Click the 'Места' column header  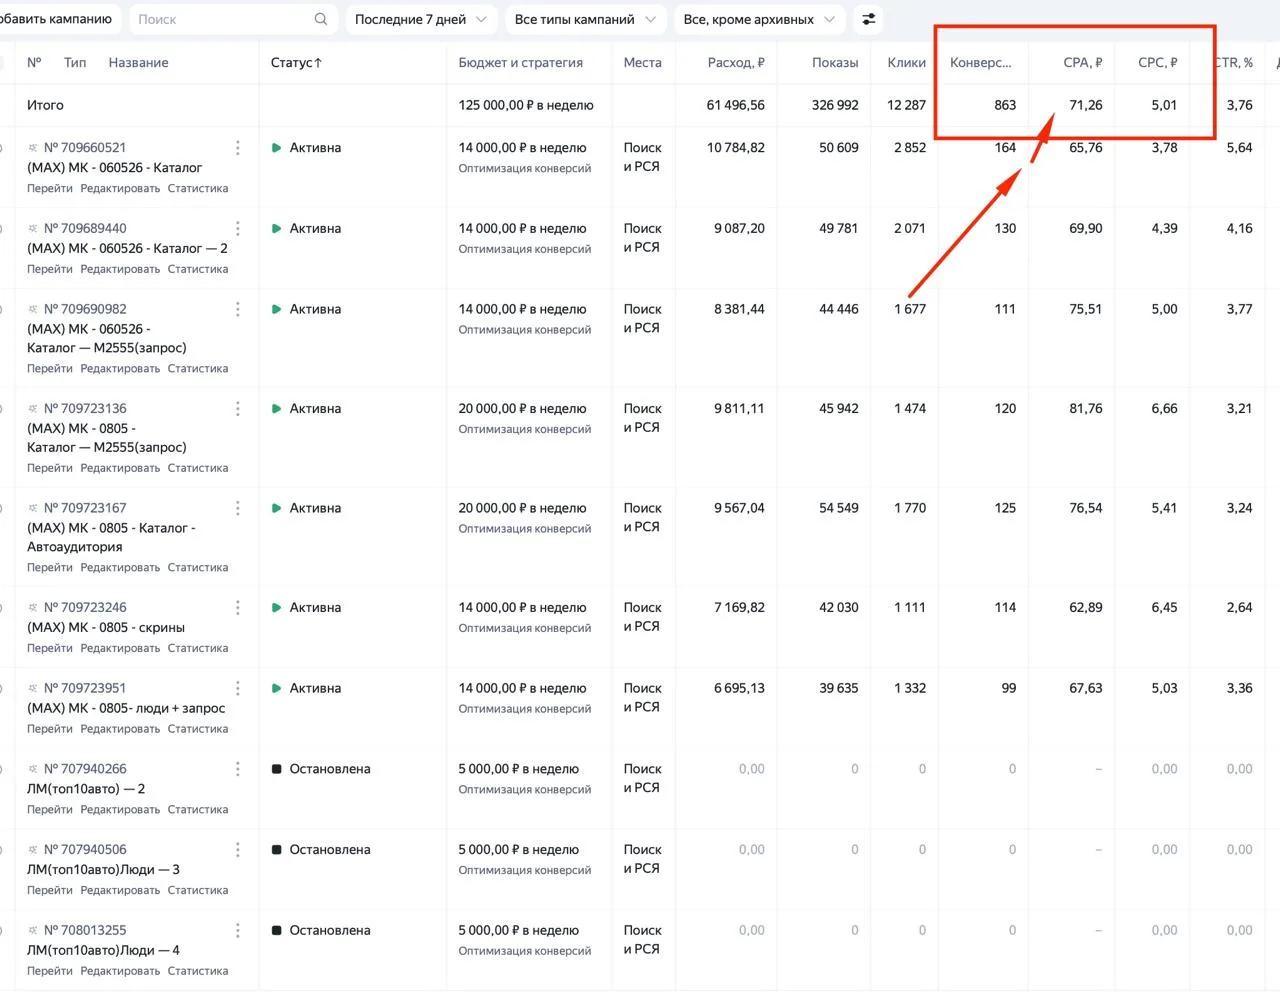click(x=642, y=63)
